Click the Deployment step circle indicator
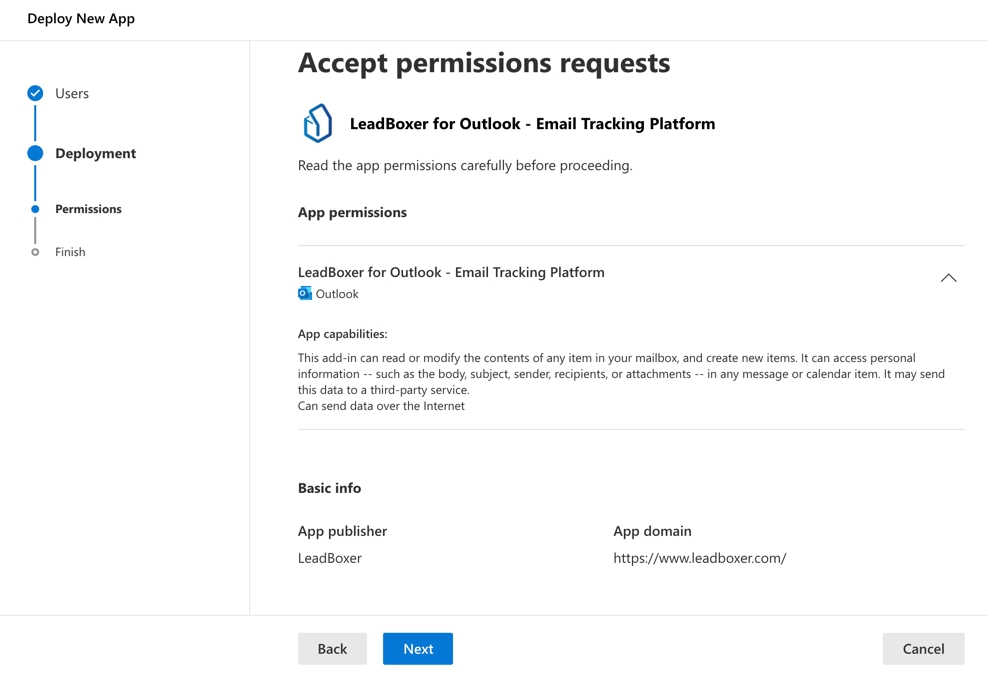Viewport: 988px width, 677px height. coord(35,153)
